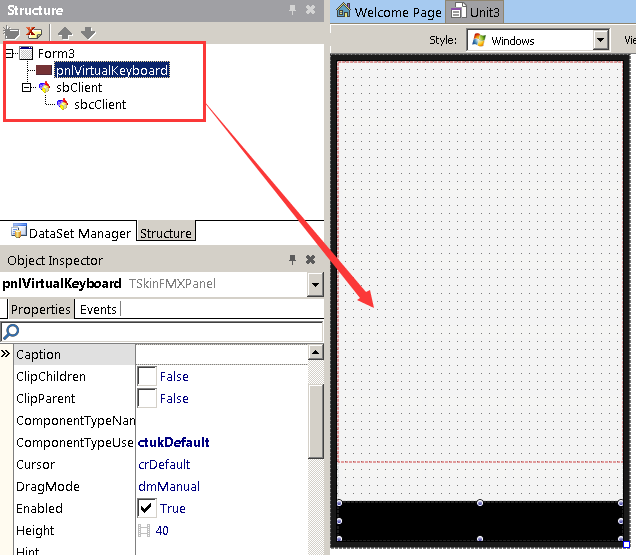Switch to the Events tab
The image size is (636, 555).
click(x=98, y=310)
